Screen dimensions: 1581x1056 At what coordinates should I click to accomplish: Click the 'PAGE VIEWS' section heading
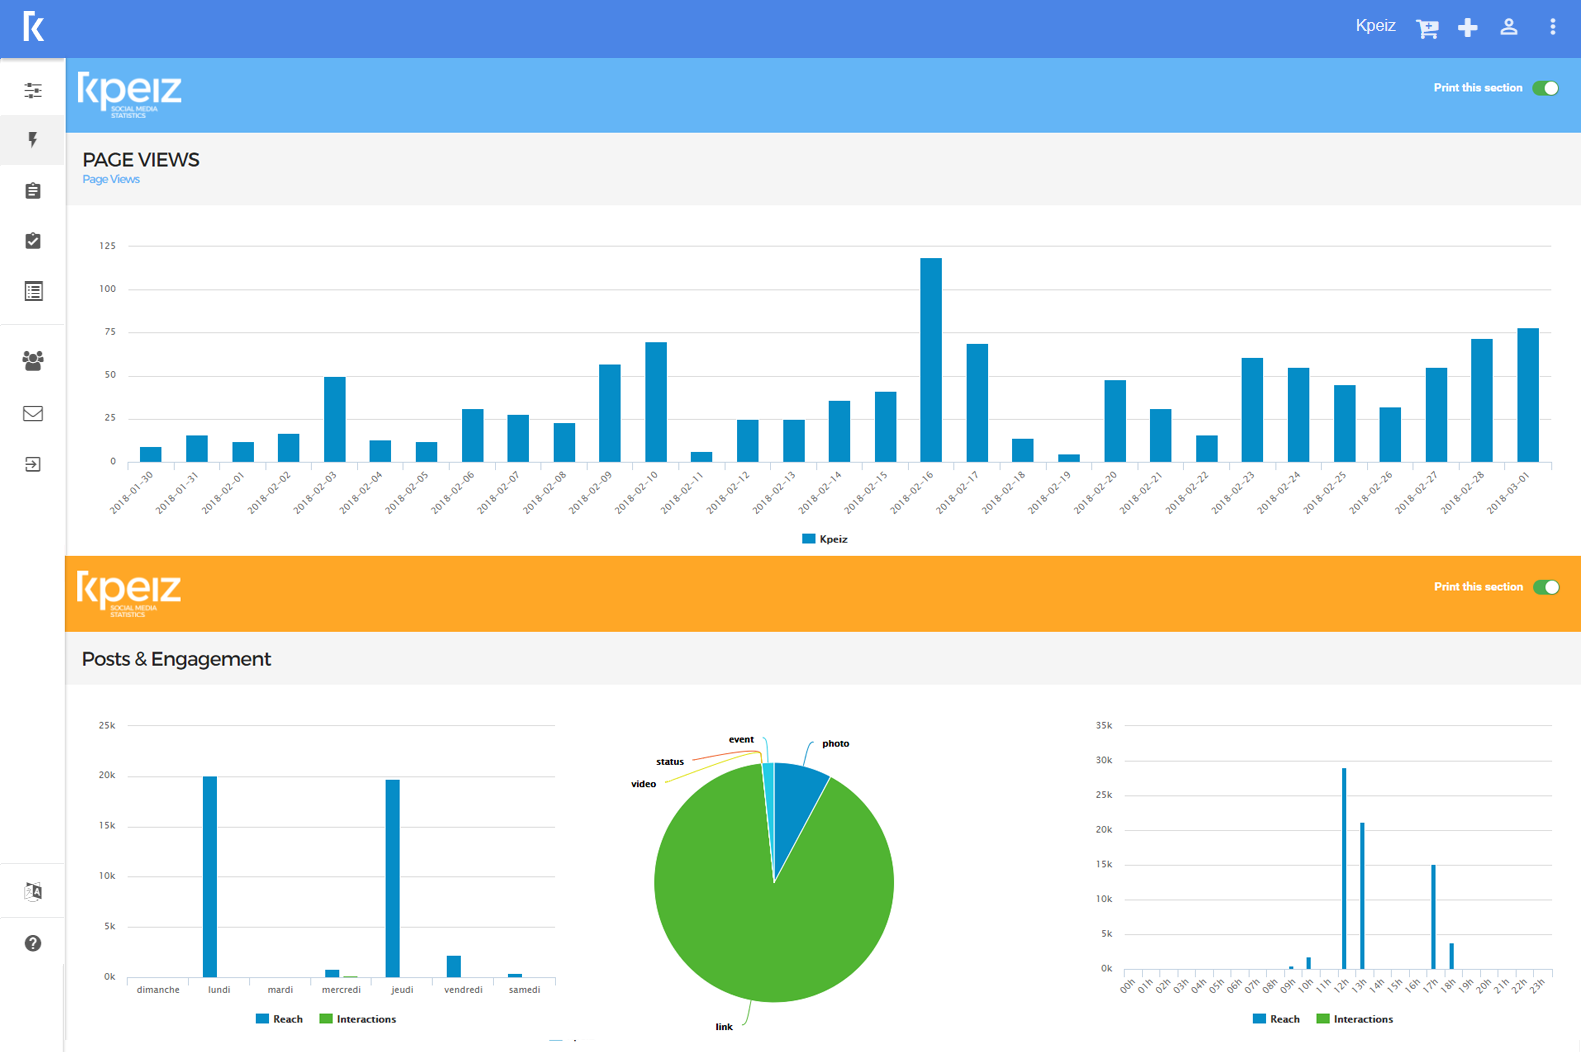[x=141, y=160]
